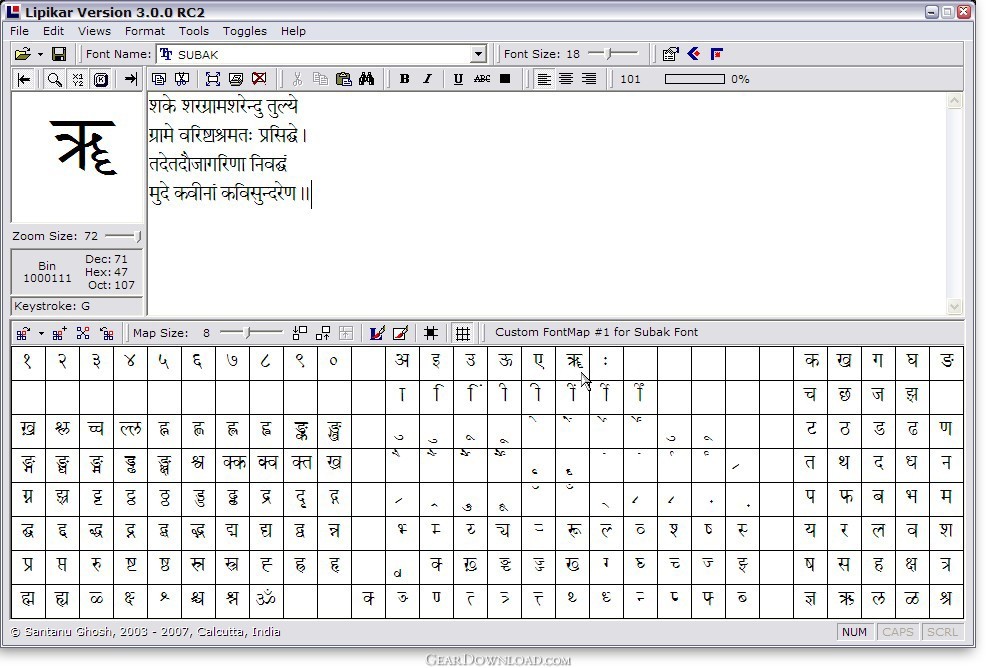Click the load font map grid icon

pos(23,333)
